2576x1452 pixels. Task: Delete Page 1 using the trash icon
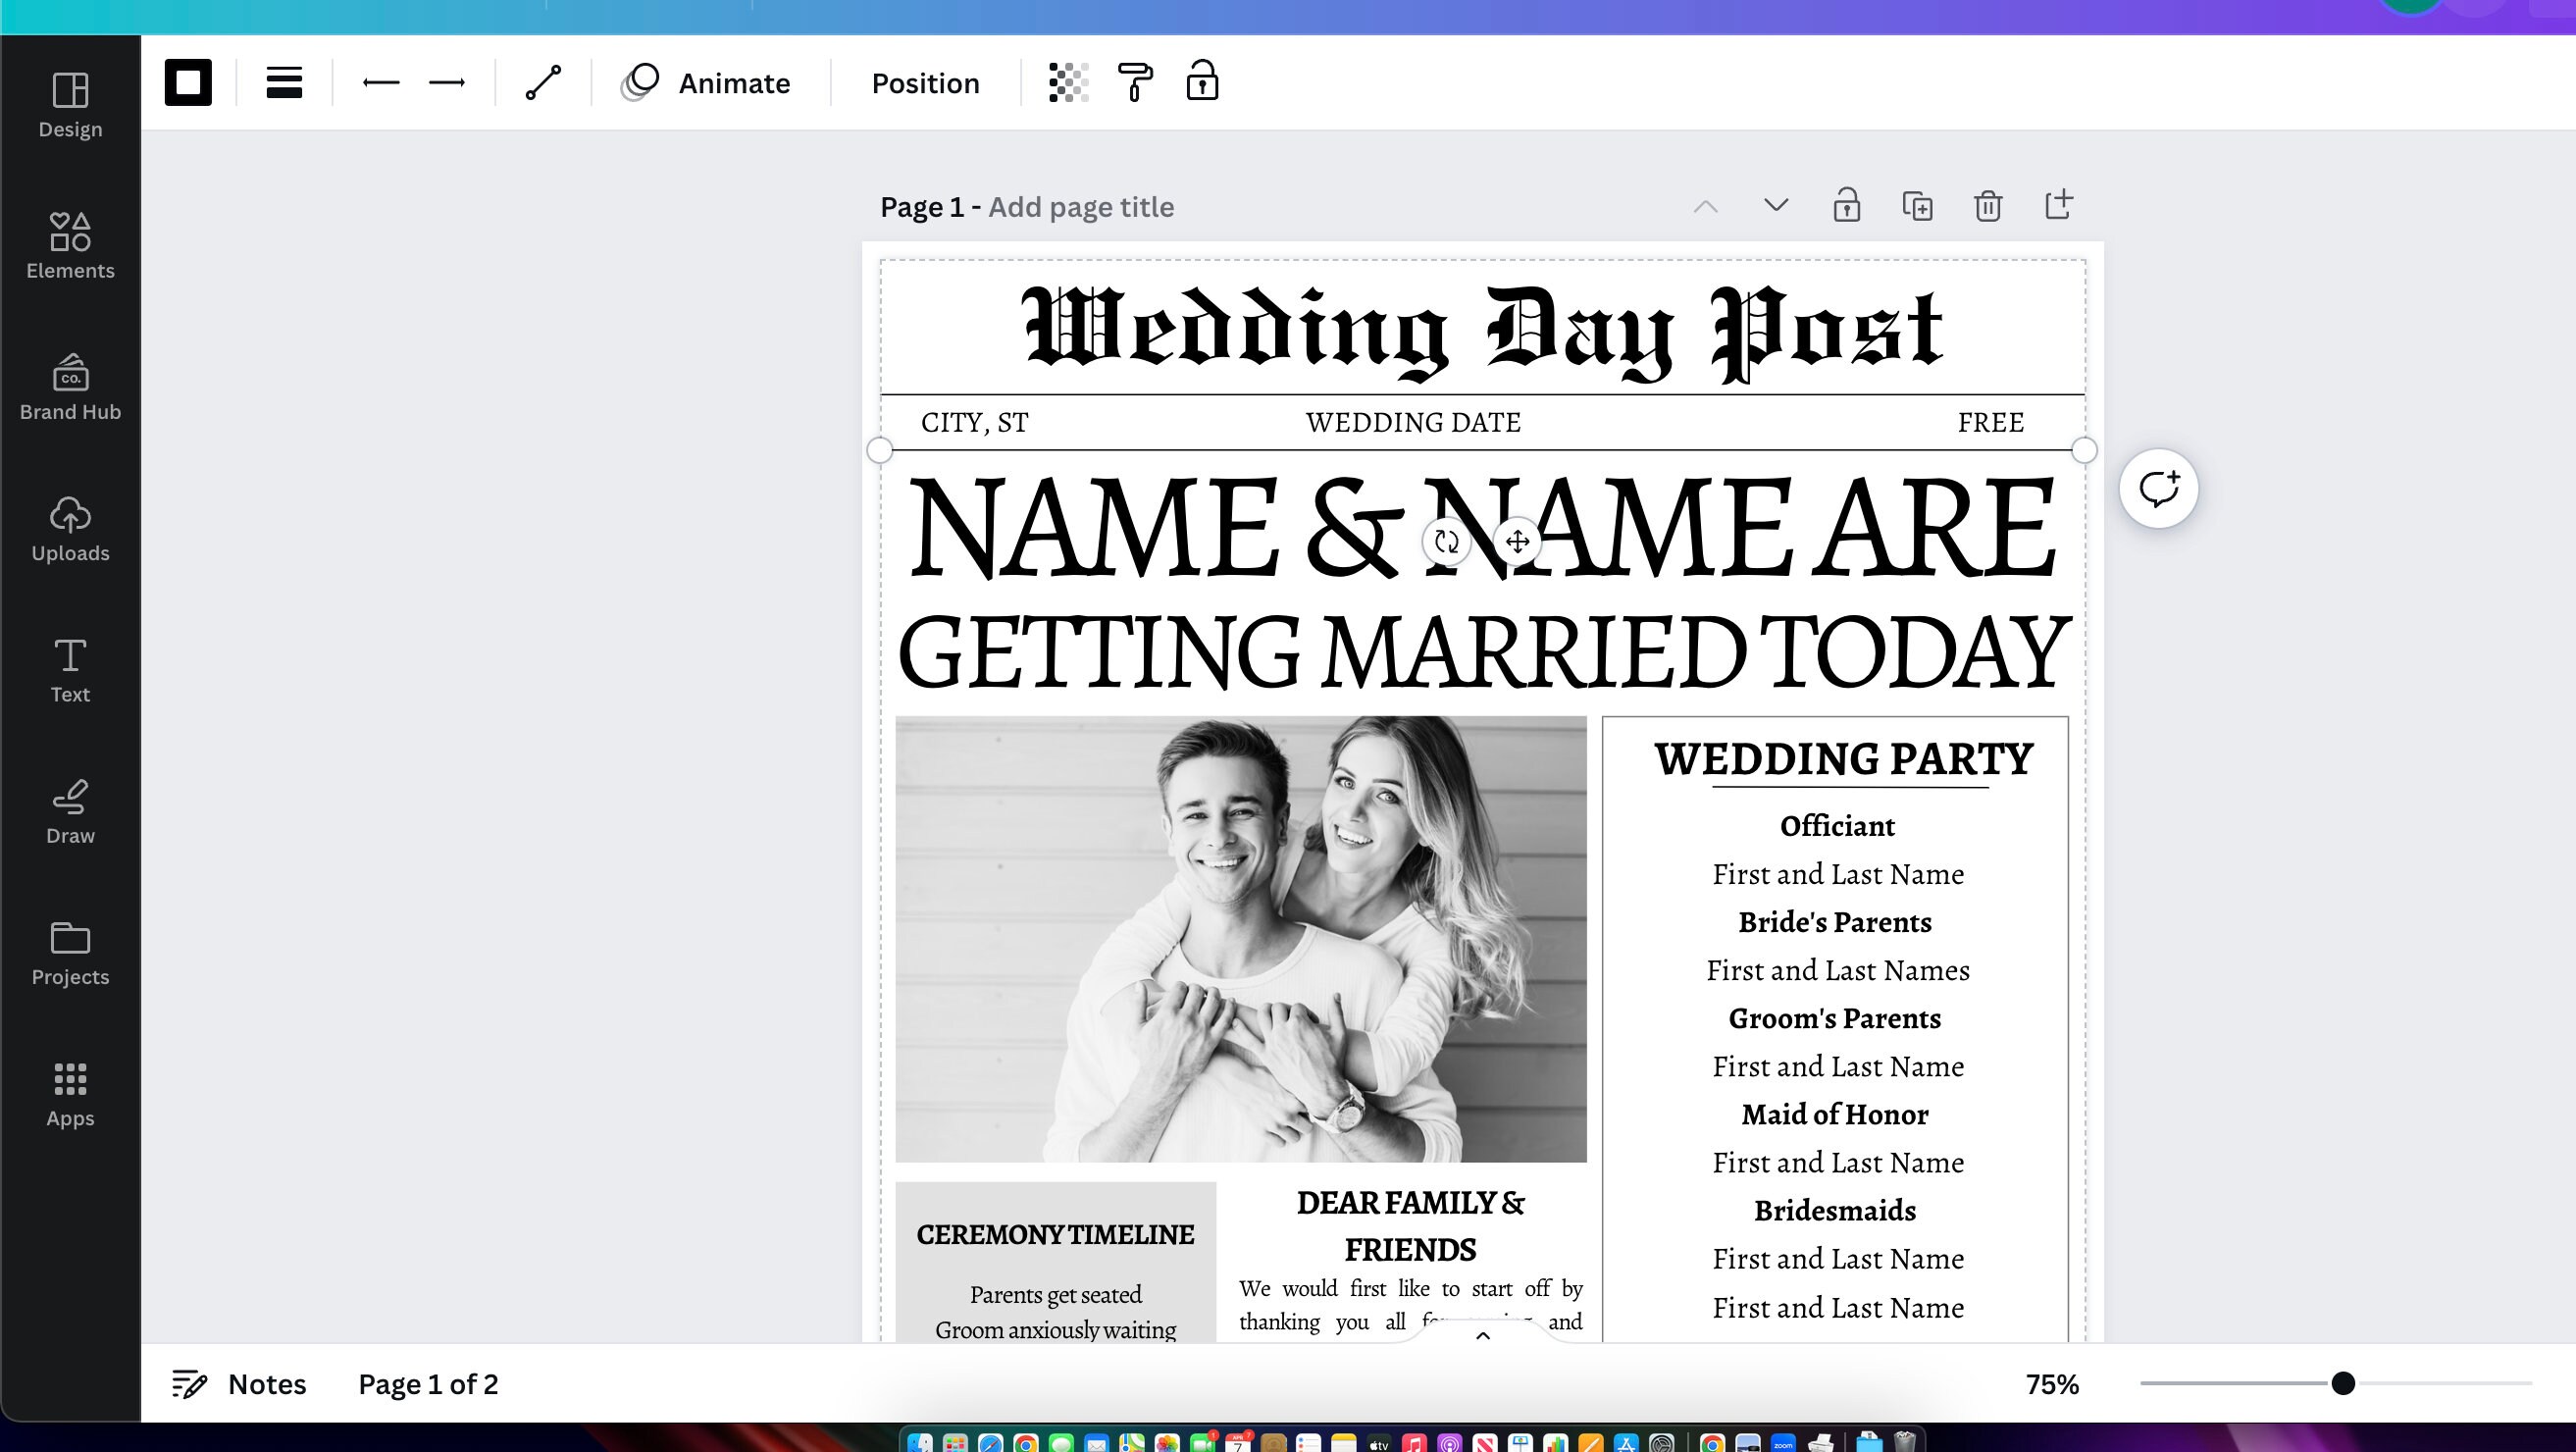(1988, 205)
